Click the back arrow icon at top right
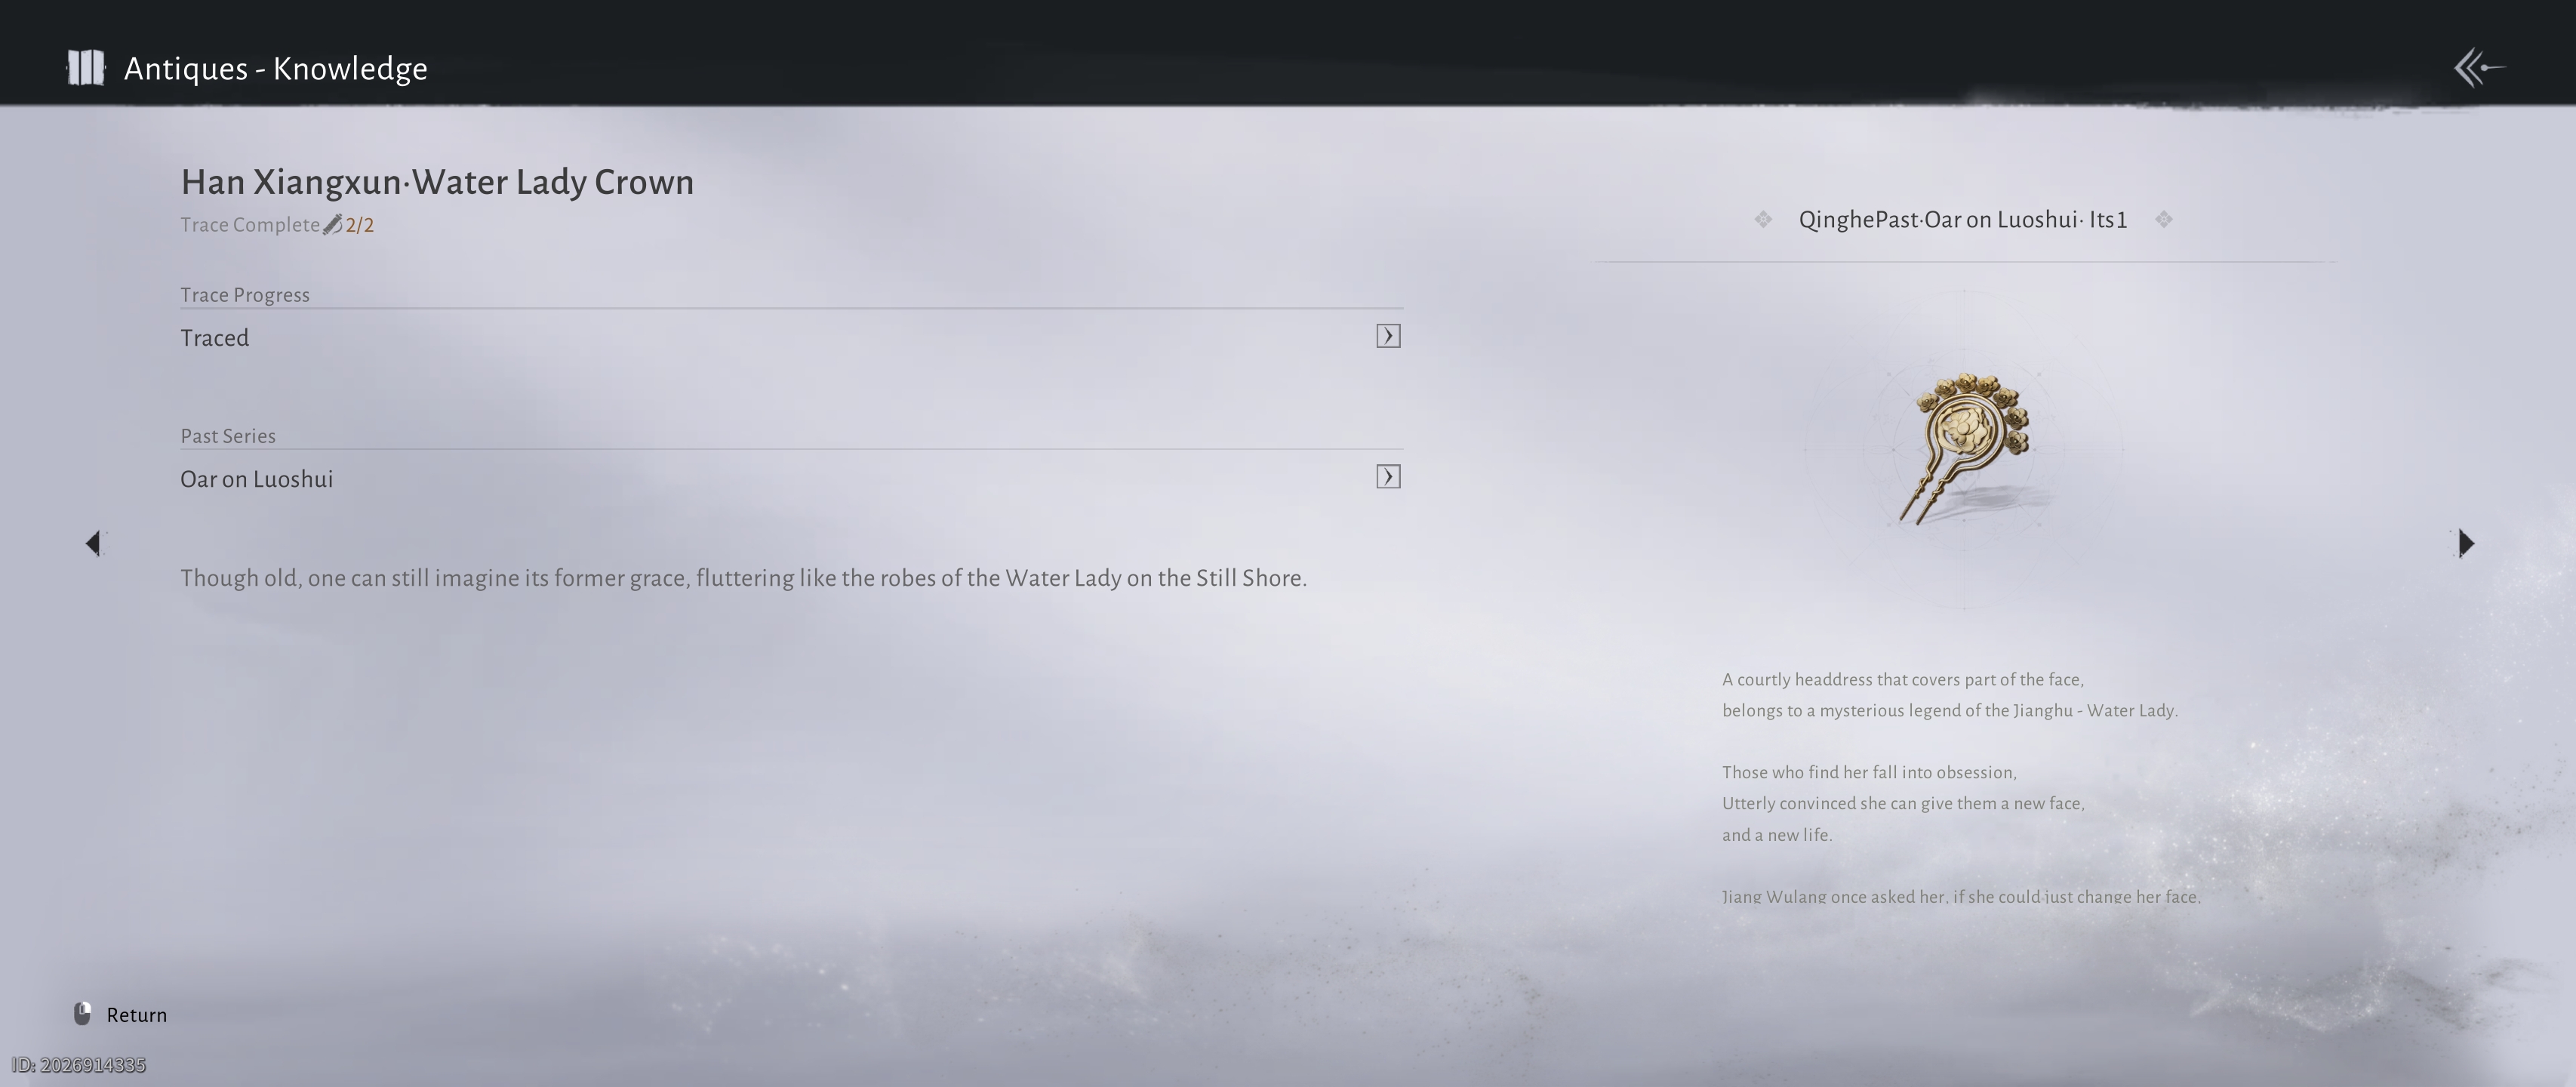Image resolution: width=2576 pixels, height=1087 pixels. [x=2478, y=68]
